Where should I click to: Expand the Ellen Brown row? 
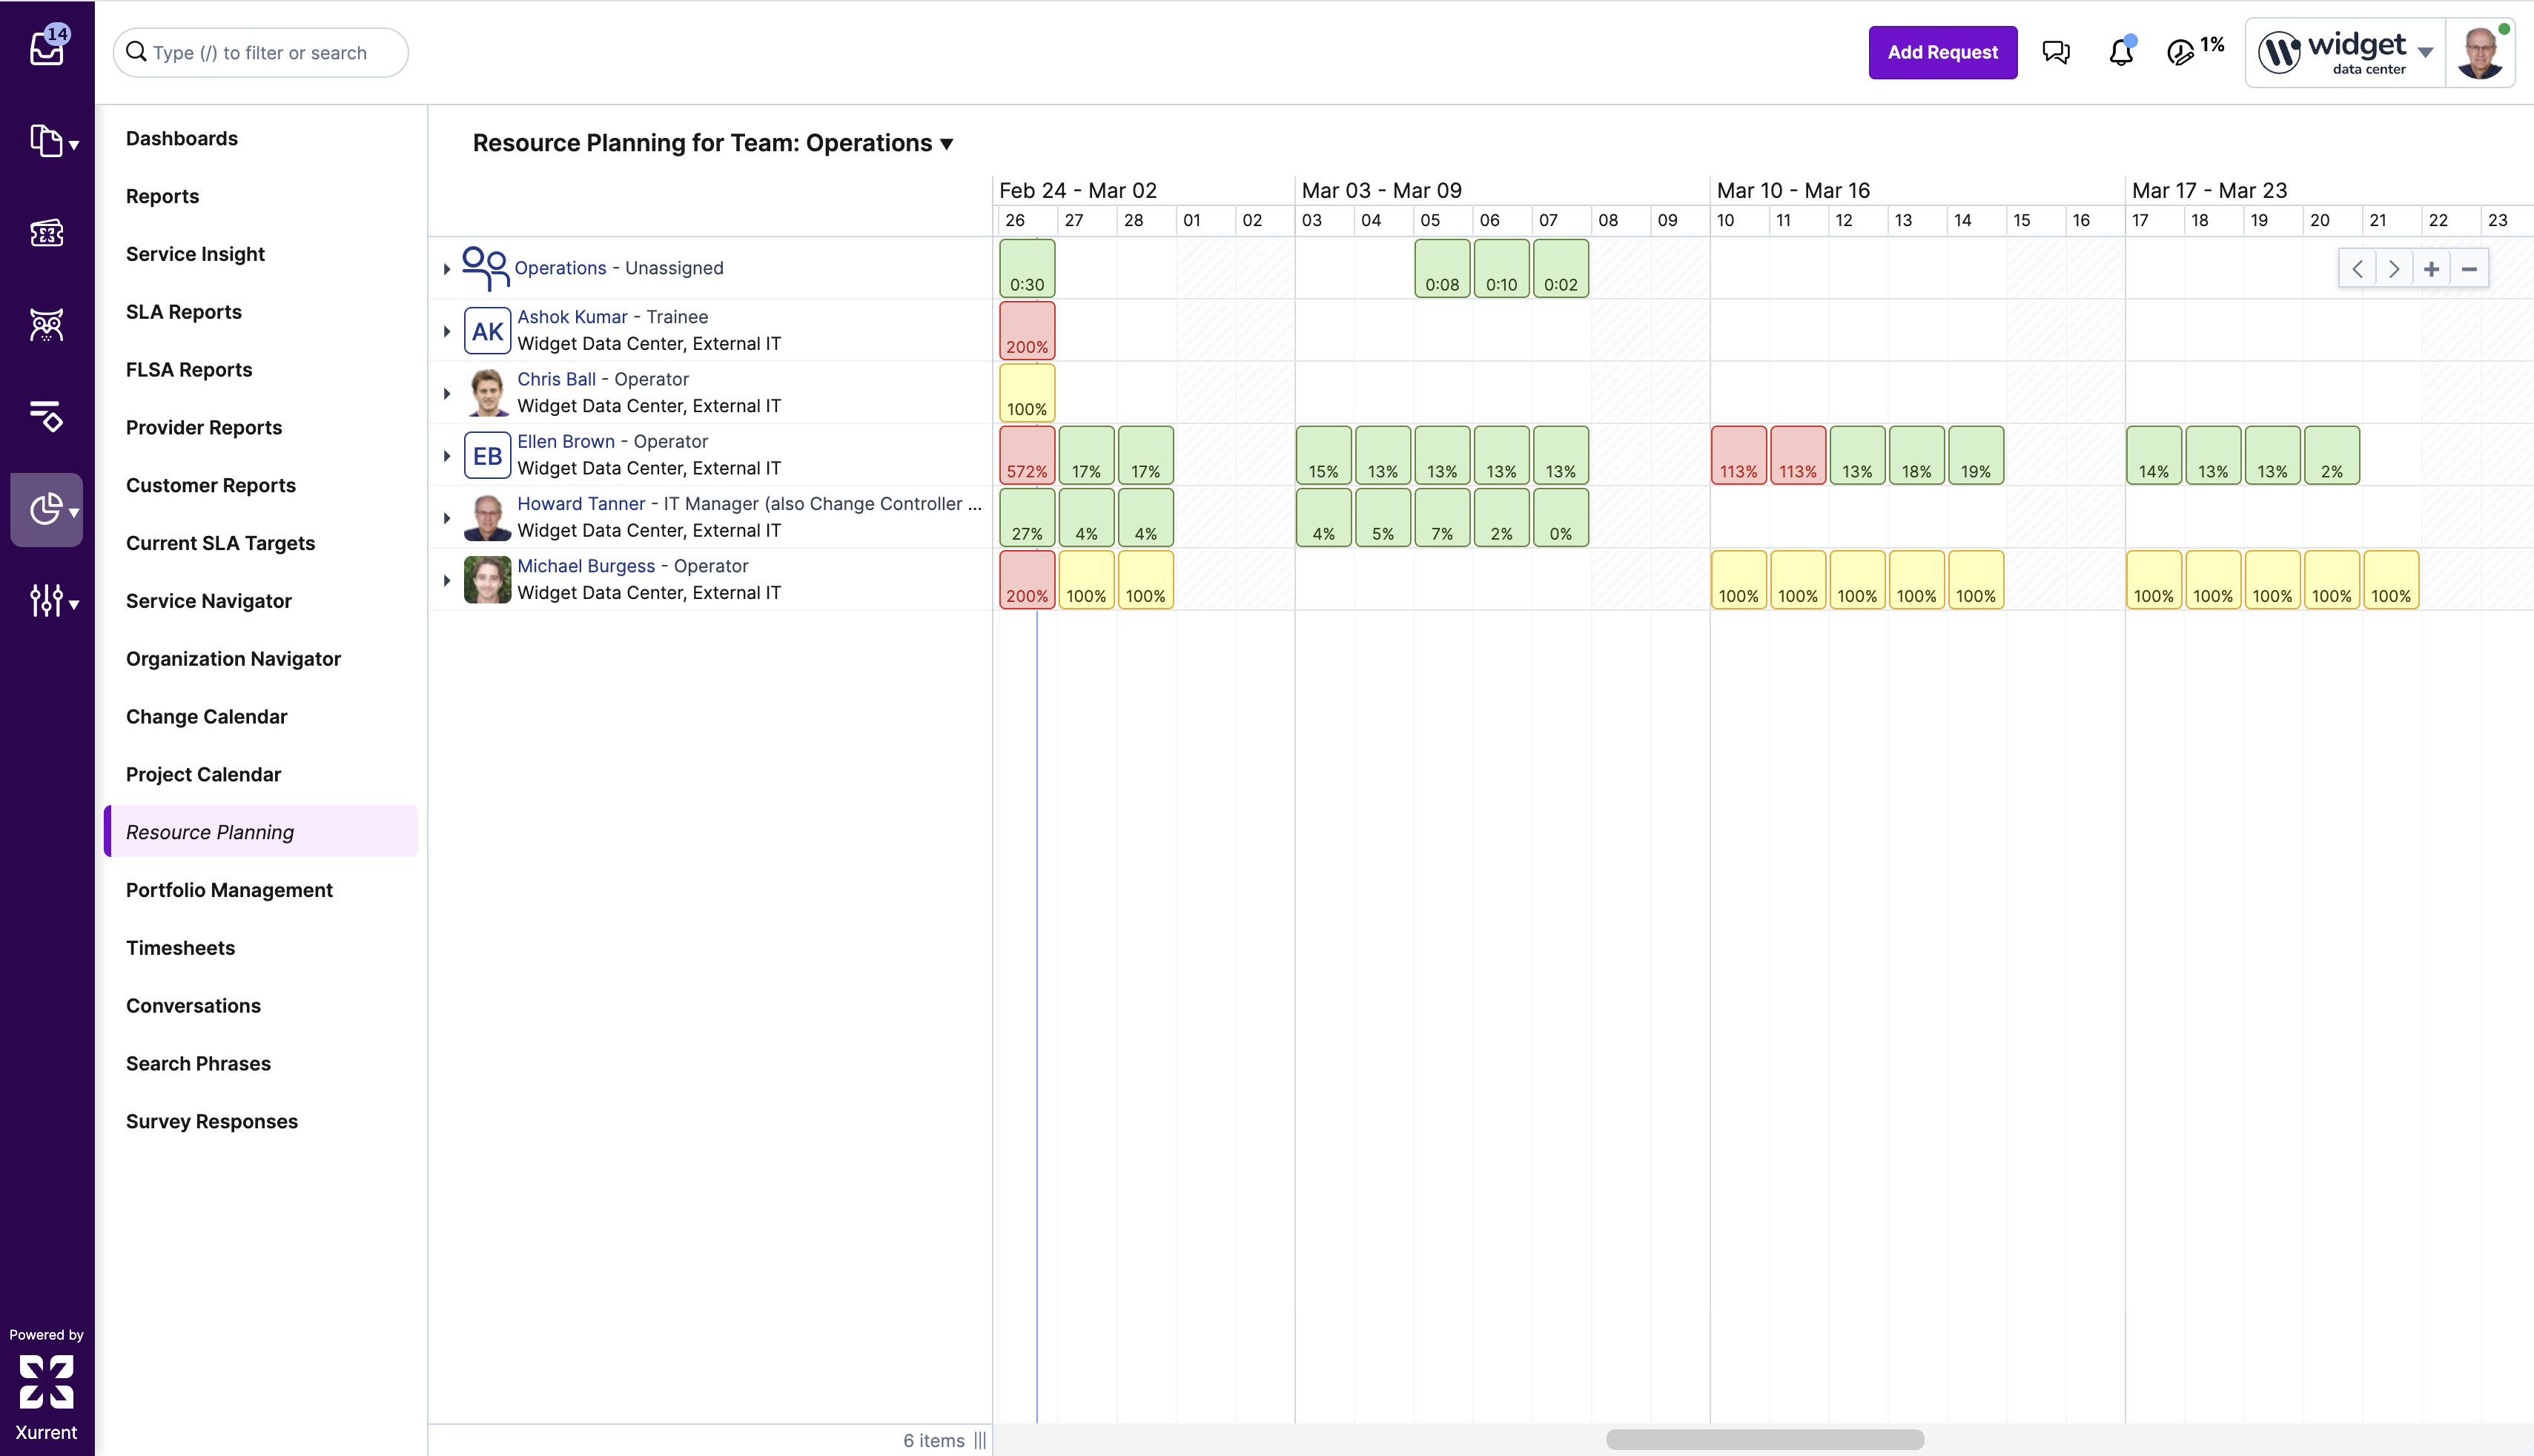[447, 456]
